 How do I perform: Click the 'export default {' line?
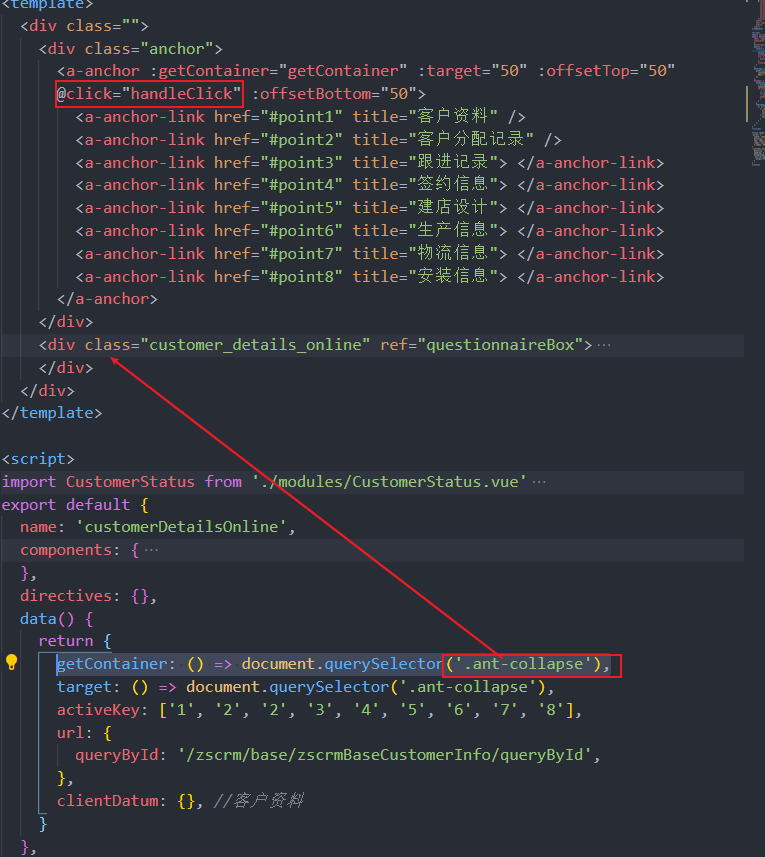(75, 505)
